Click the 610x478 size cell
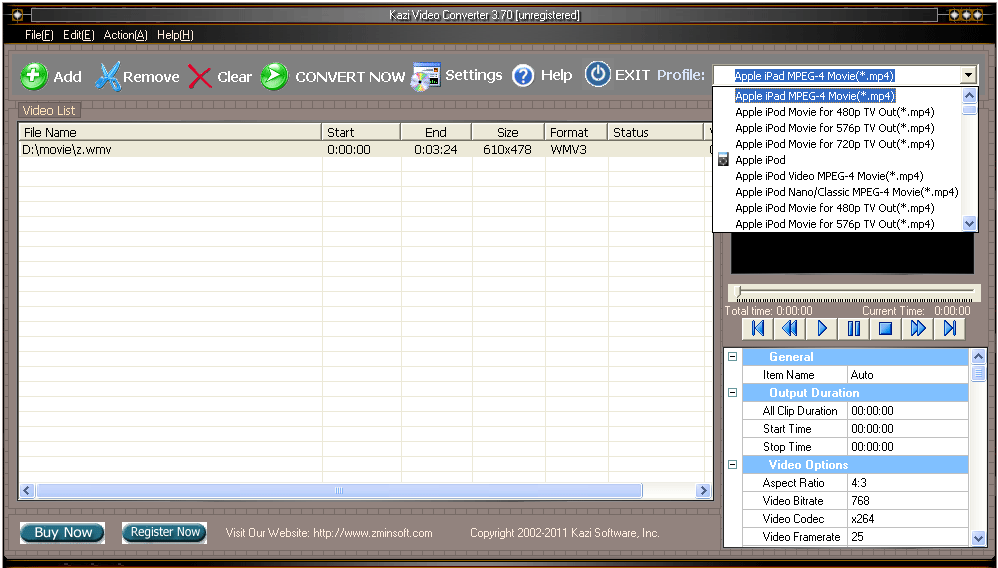The image size is (998, 568). (x=507, y=150)
